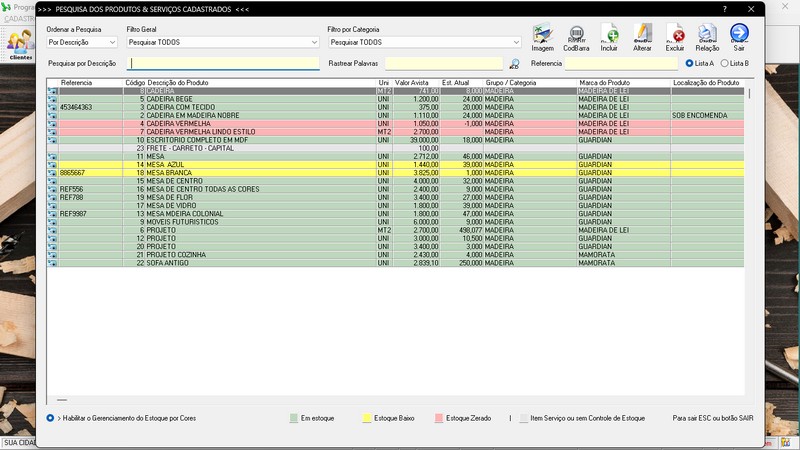Click the row icon for PROJETO COZINHA

click(x=52, y=255)
